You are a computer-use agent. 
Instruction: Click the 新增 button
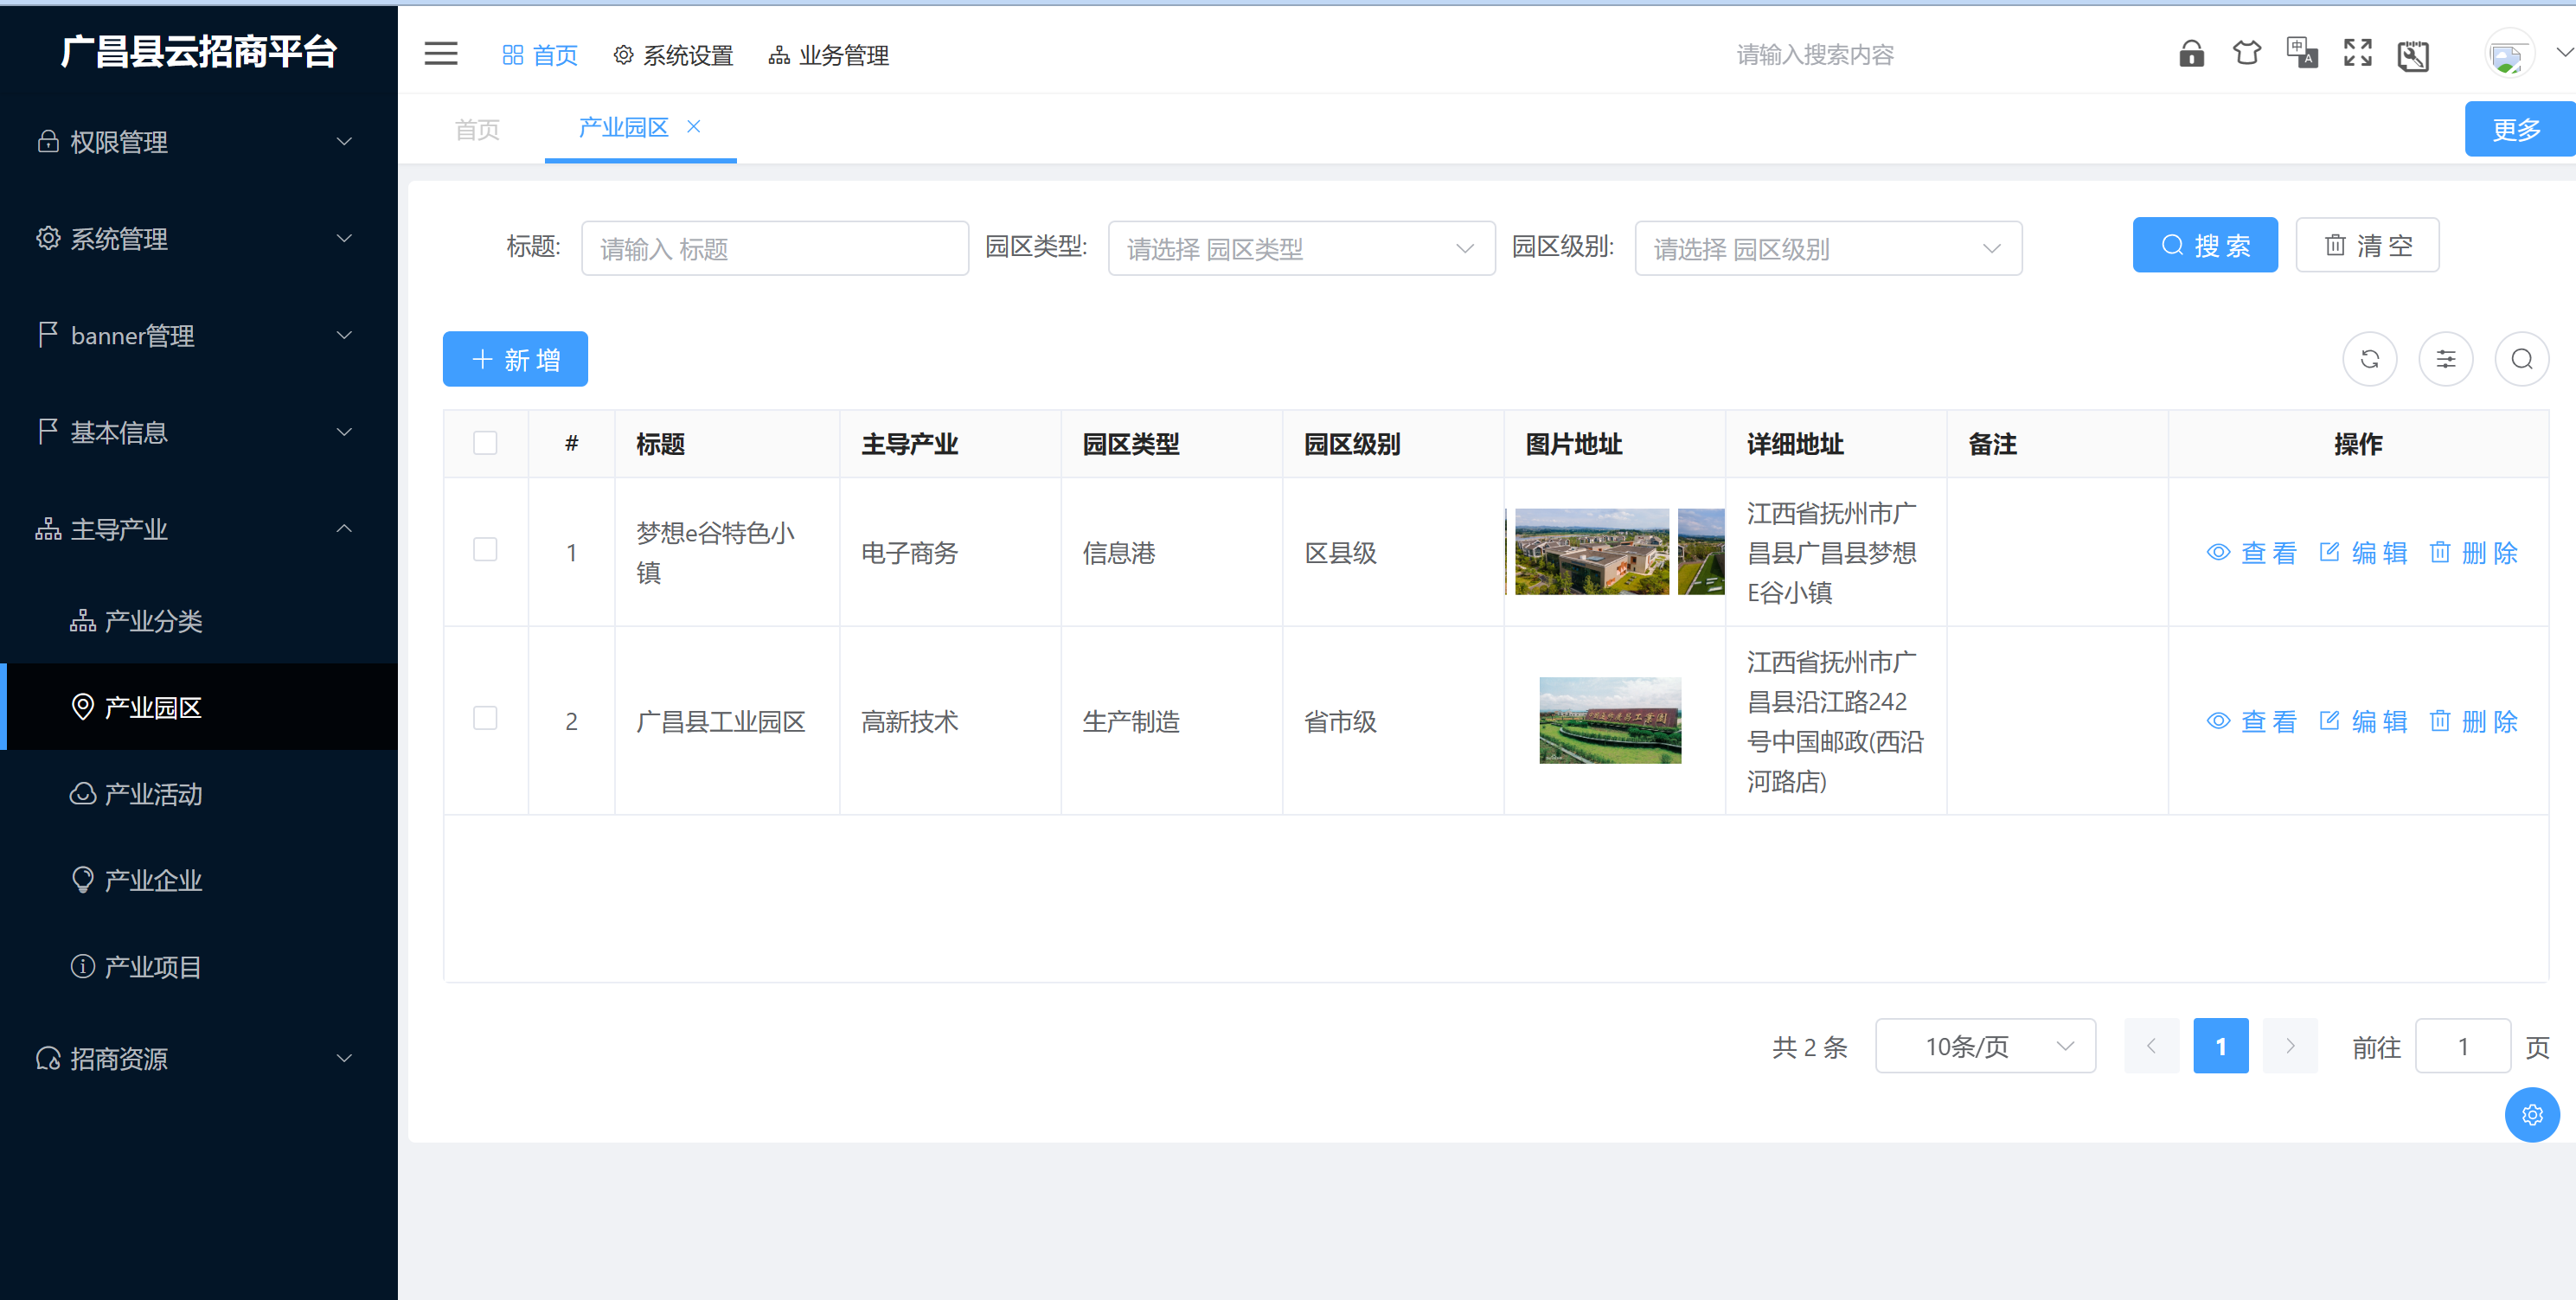(x=515, y=359)
